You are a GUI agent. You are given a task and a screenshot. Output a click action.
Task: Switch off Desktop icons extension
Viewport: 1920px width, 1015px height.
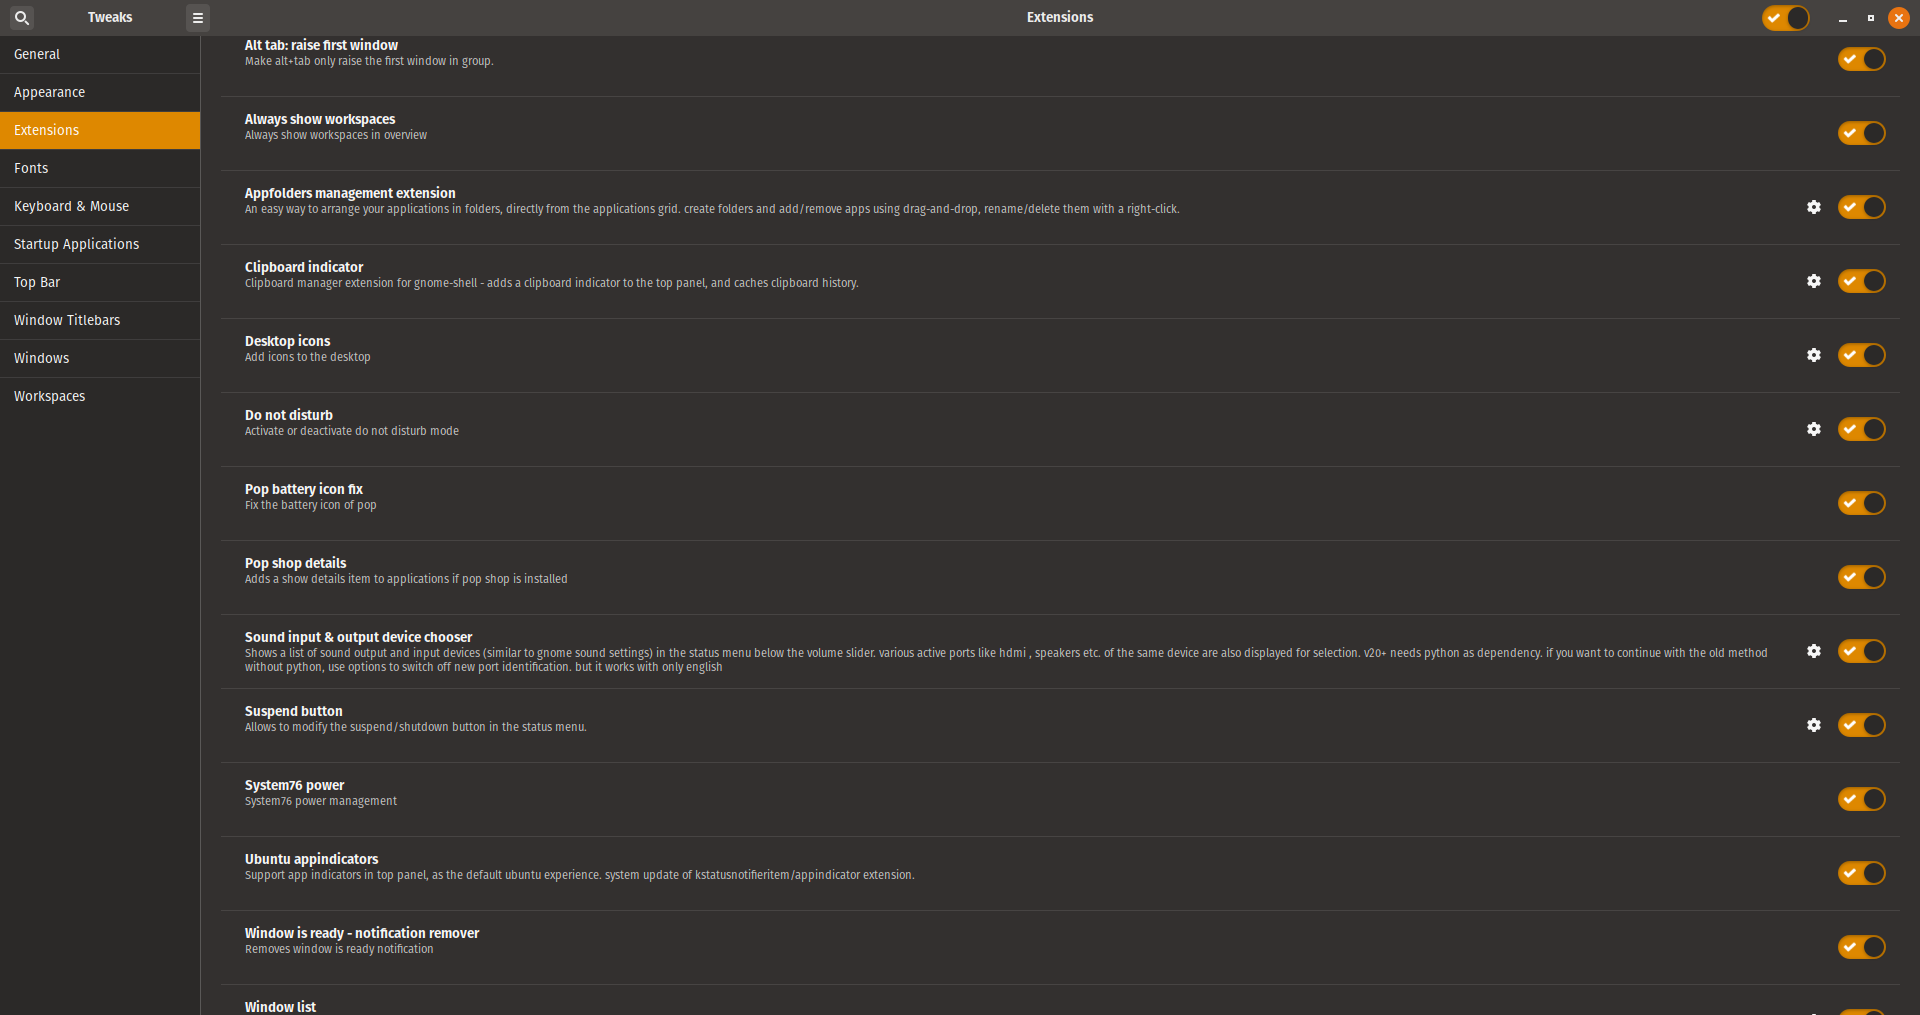click(x=1862, y=355)
